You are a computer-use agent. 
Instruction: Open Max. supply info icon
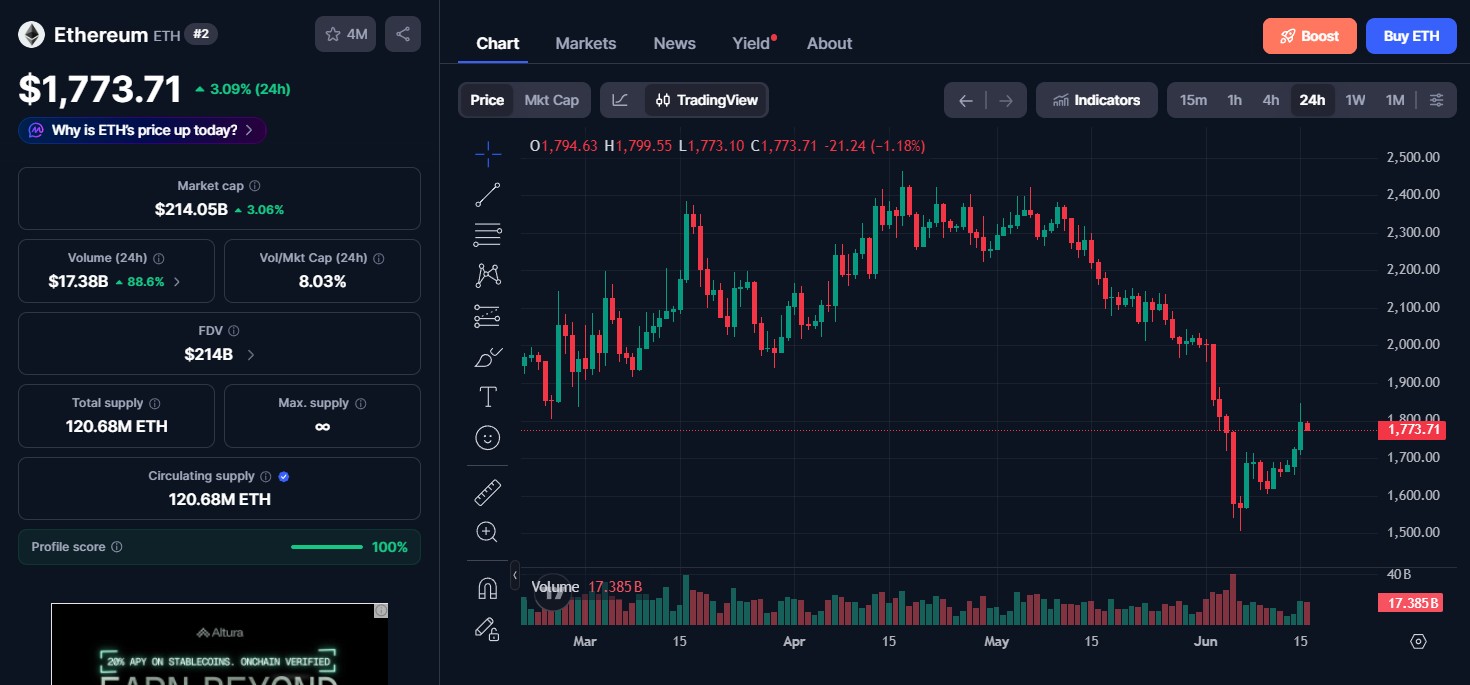[361, 403]
